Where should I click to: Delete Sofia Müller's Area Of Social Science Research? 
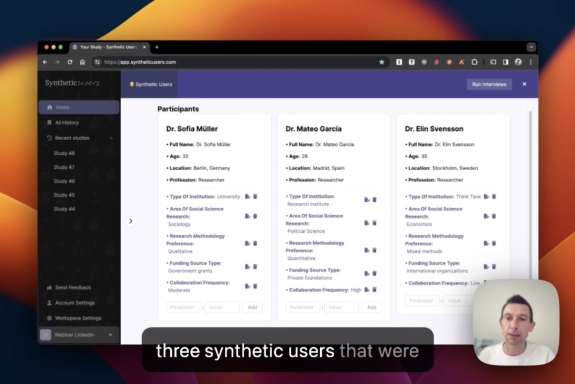(255, 216)
